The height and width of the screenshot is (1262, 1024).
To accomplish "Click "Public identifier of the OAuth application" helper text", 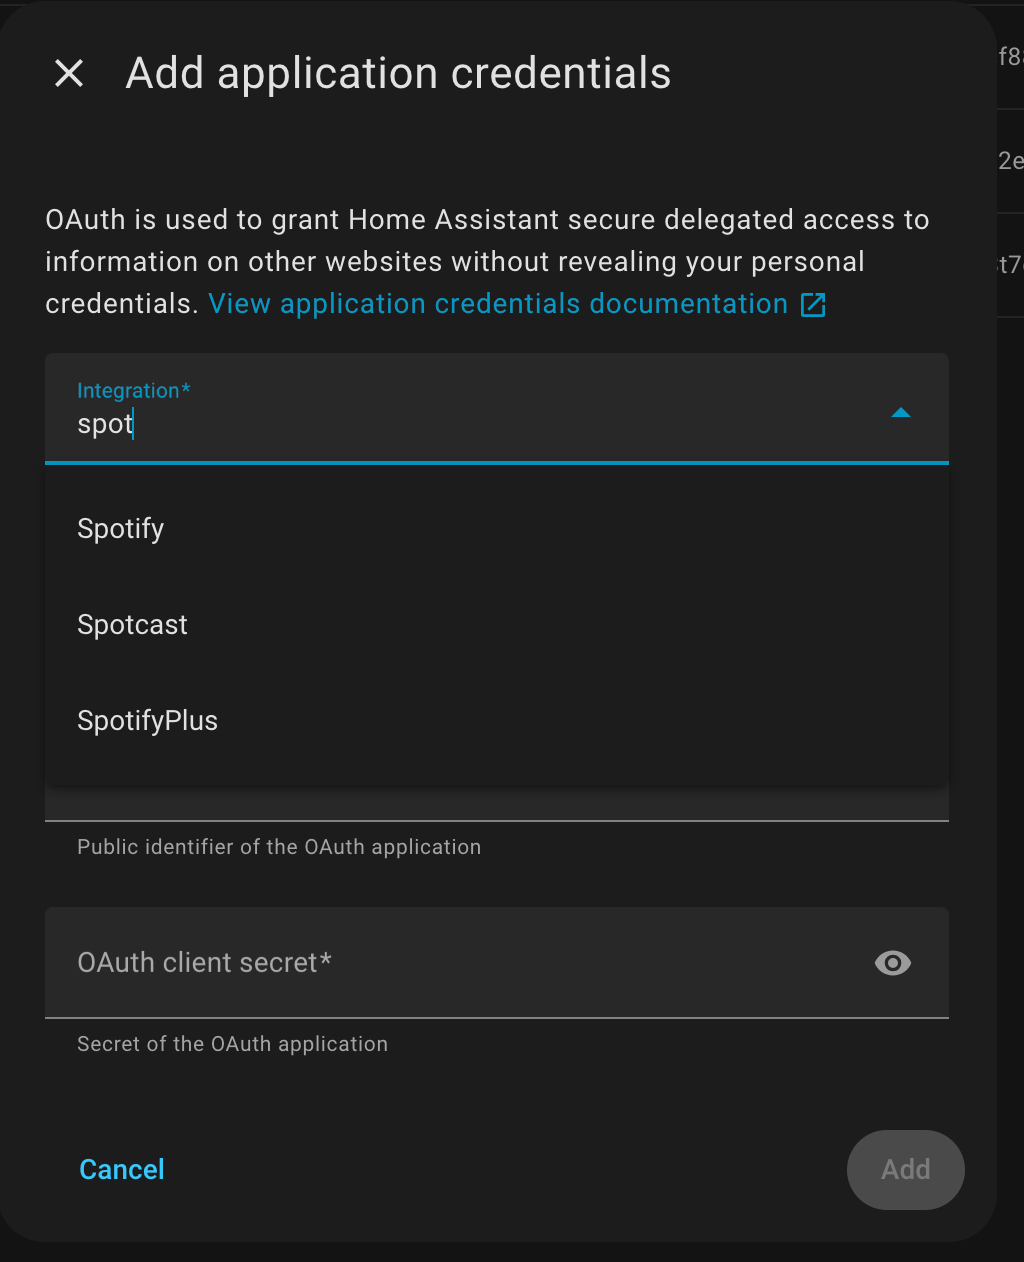I will click(x=279, y=847).
